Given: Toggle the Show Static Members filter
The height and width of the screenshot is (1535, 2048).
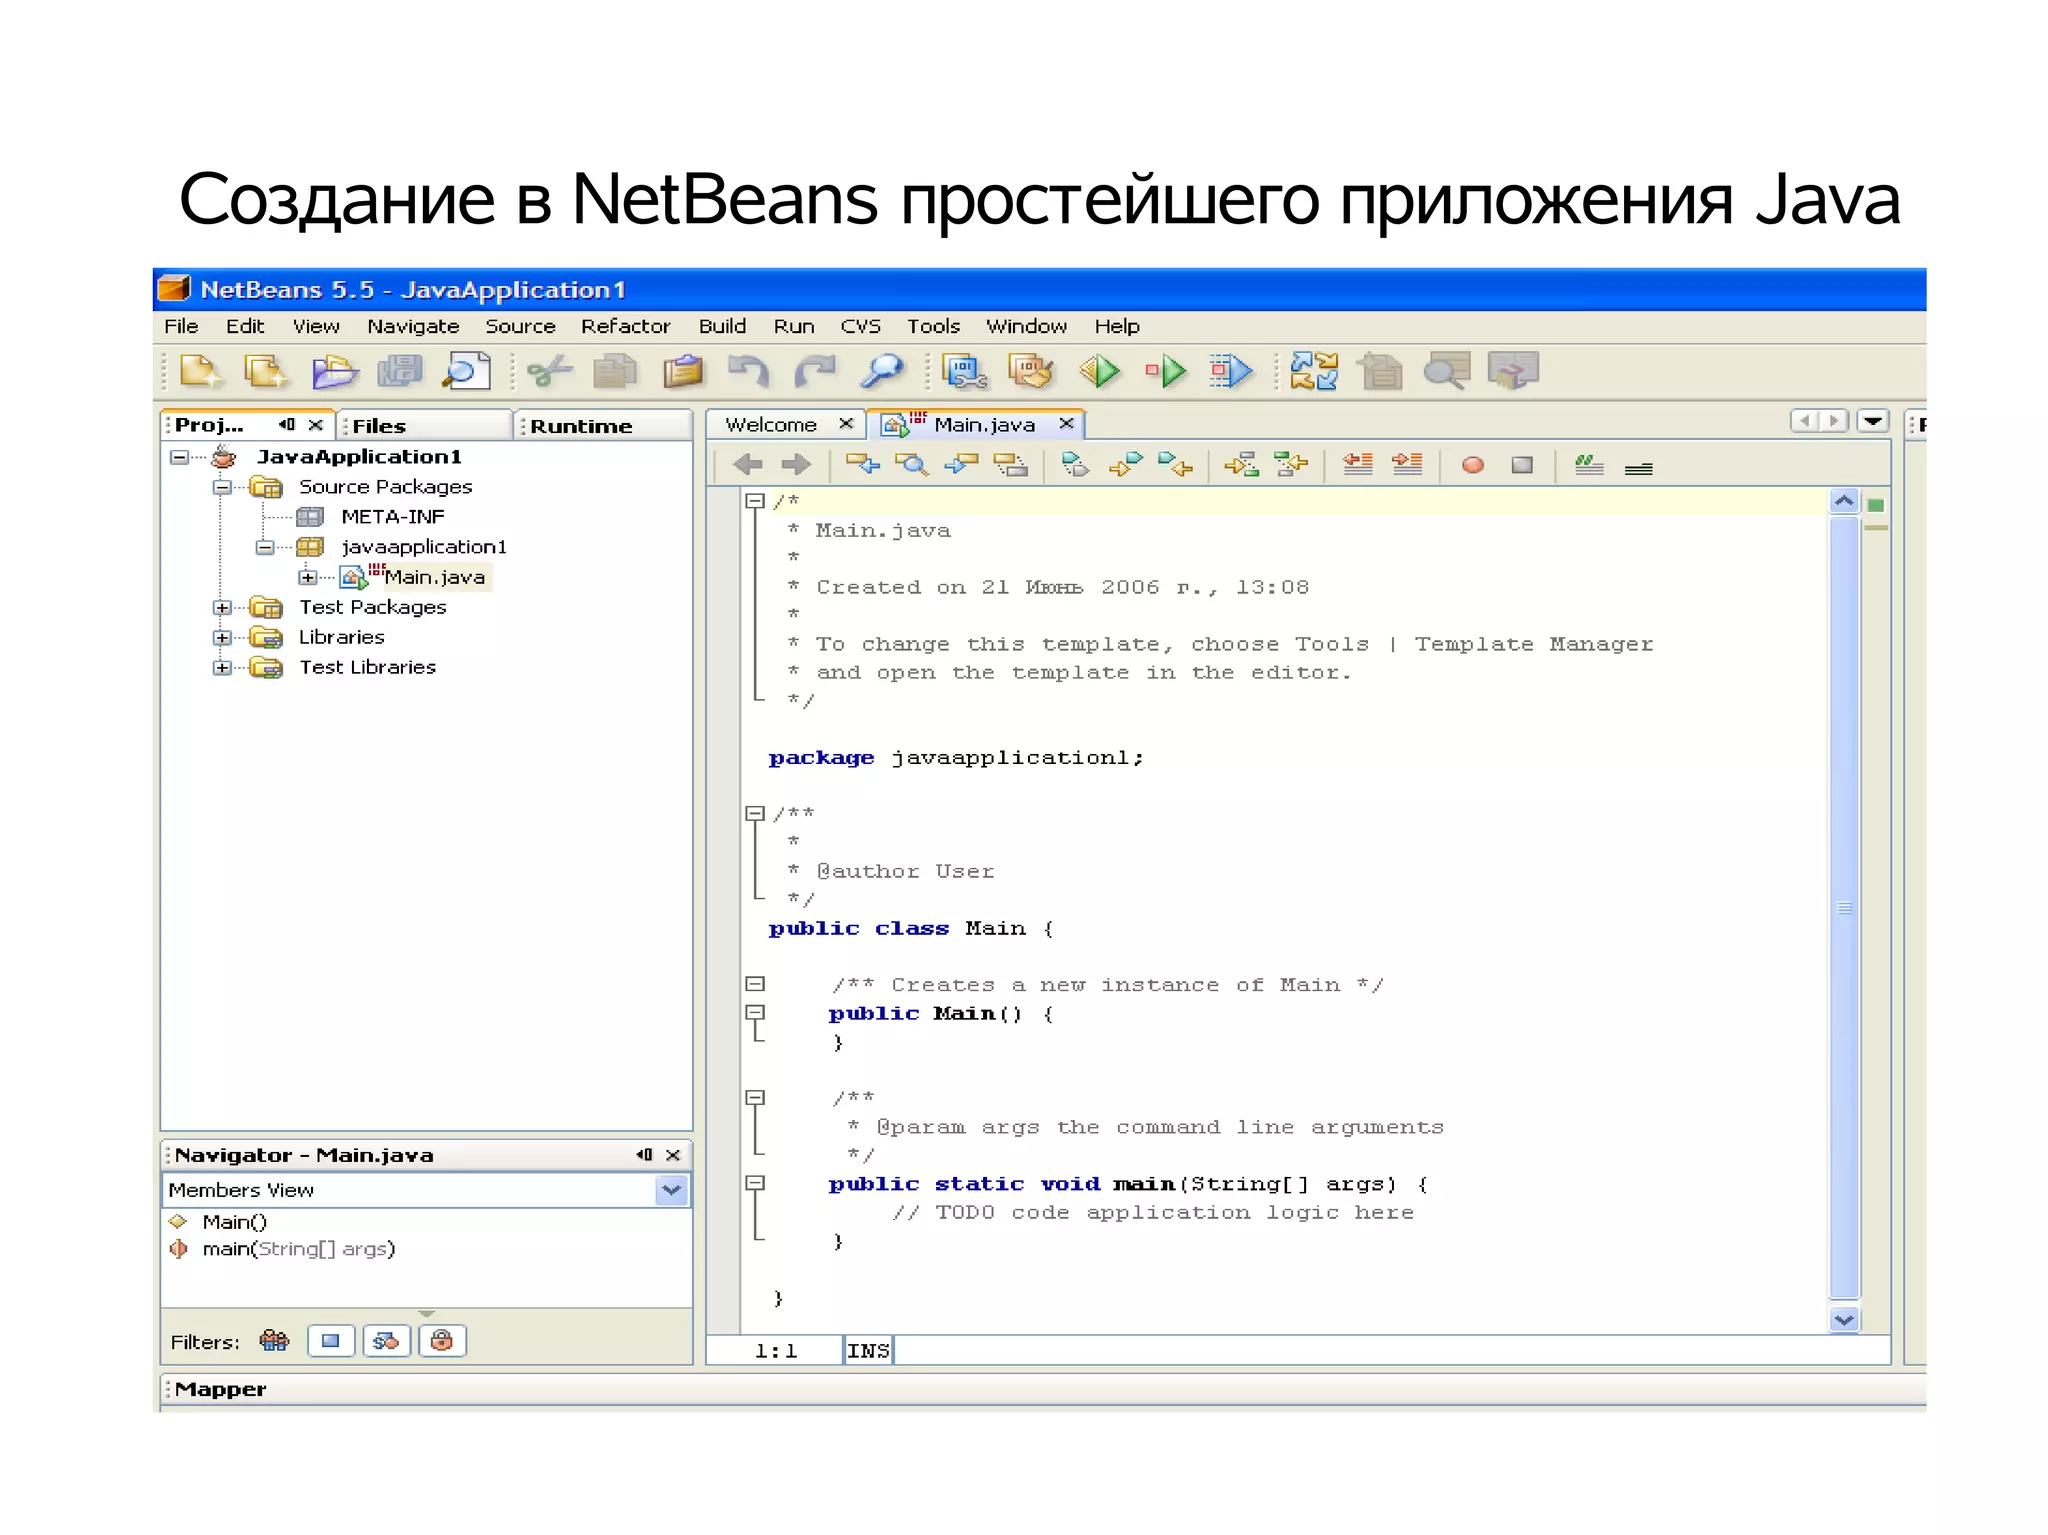Looking at the screenshot, I should pos(386,1341).
